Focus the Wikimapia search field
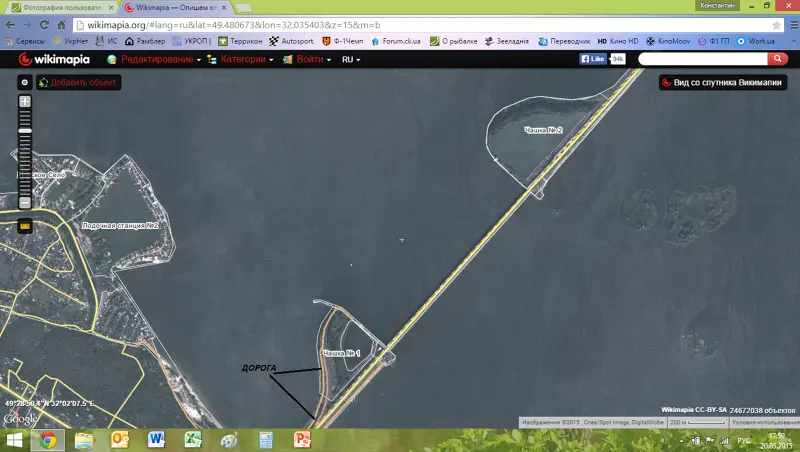This screenshot has height=452, width=800. coord(703,59)
